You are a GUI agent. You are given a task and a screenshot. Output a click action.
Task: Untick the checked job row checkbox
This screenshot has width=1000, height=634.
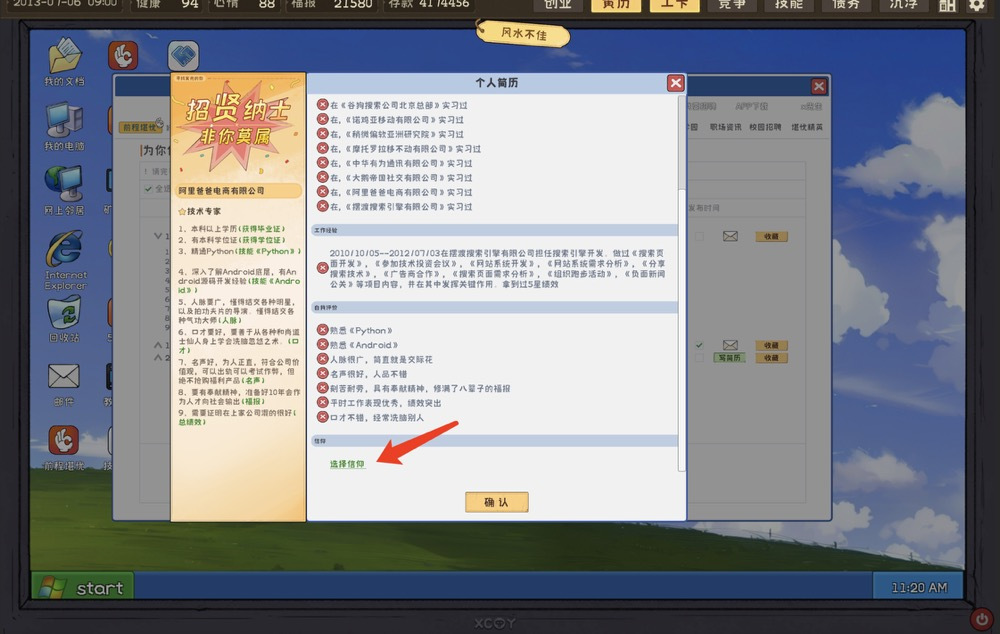[x=700, y=345]
